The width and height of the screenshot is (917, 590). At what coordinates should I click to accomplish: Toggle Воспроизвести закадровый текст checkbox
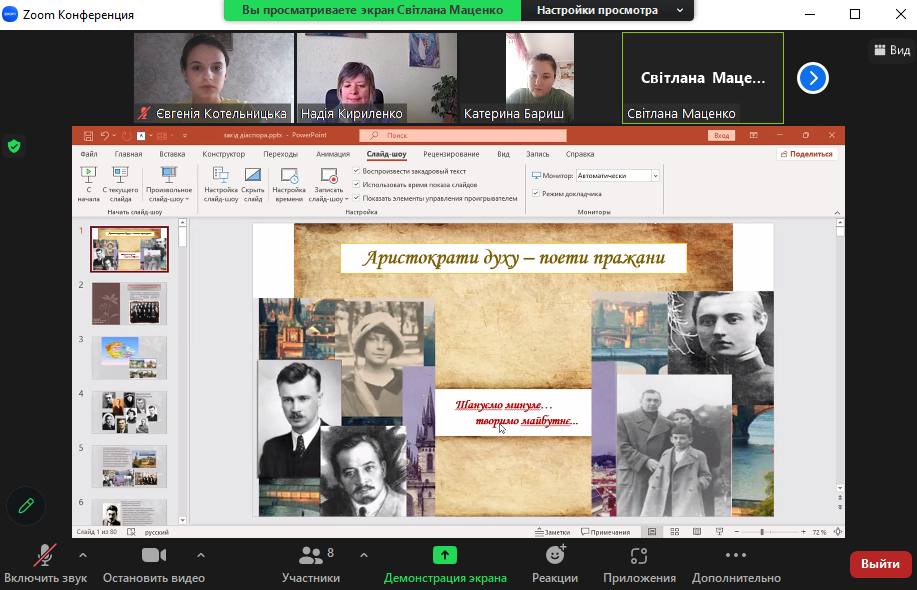pyautogui.click(x=357, y=172)
